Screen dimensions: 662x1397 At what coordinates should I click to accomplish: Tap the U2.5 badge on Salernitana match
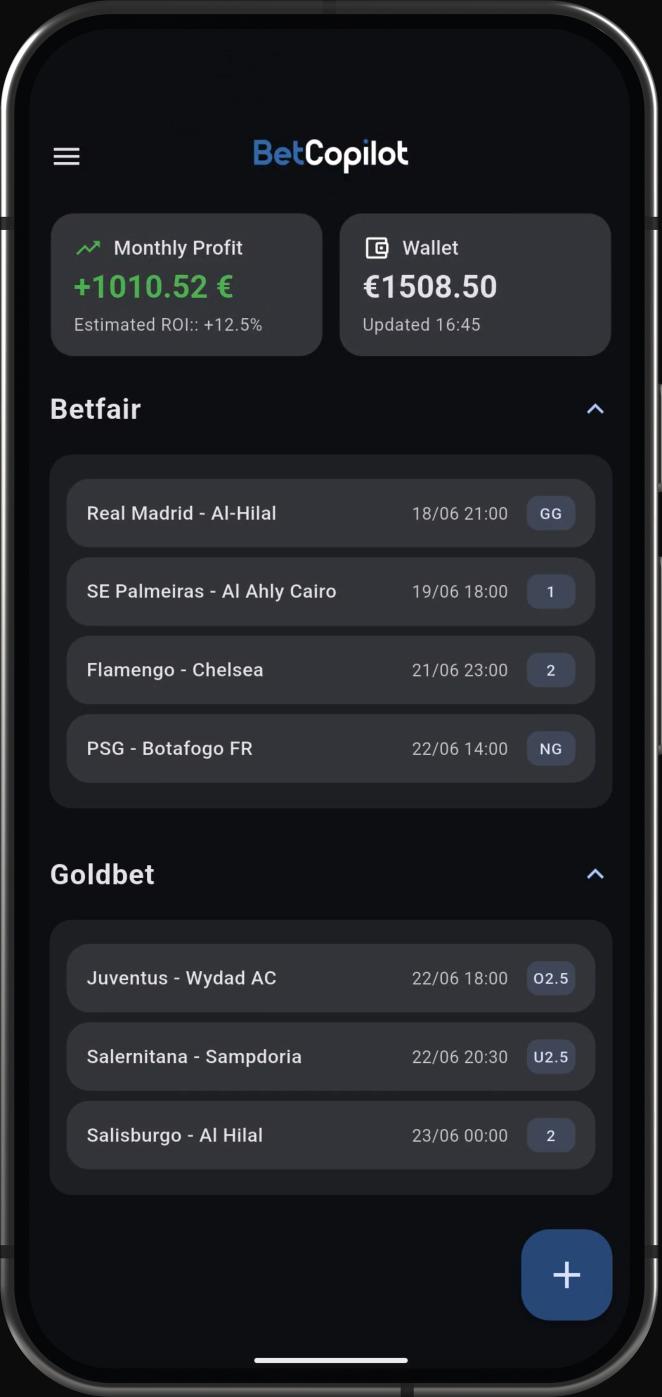[x=551, y=1057]
